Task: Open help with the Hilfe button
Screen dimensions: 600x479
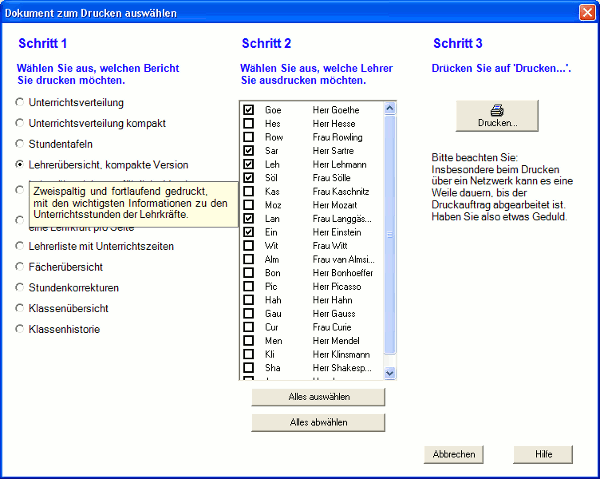Action: click(543, 454)
